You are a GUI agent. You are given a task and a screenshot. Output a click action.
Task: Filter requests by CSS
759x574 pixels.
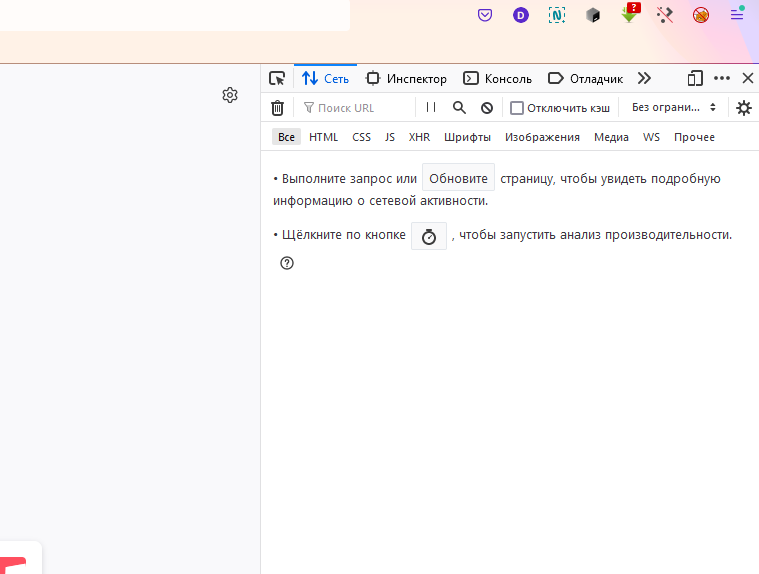(x=362, y=137)
